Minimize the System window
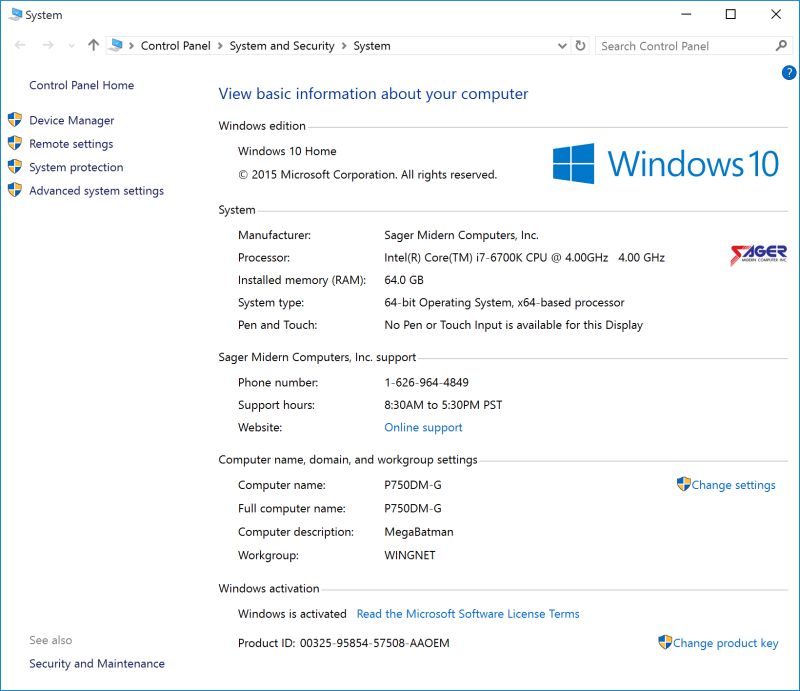Viewport: 800px width, 691px height. tap(686, 14)
